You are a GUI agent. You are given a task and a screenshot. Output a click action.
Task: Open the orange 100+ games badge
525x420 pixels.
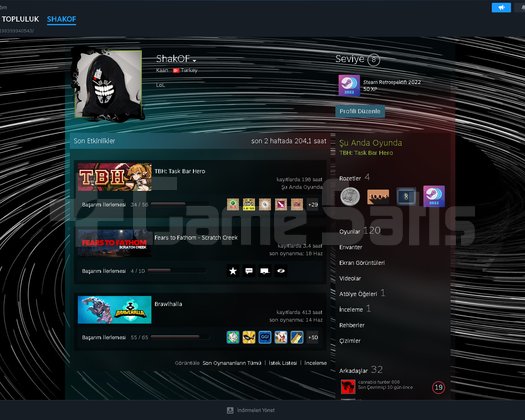point(378,196)
